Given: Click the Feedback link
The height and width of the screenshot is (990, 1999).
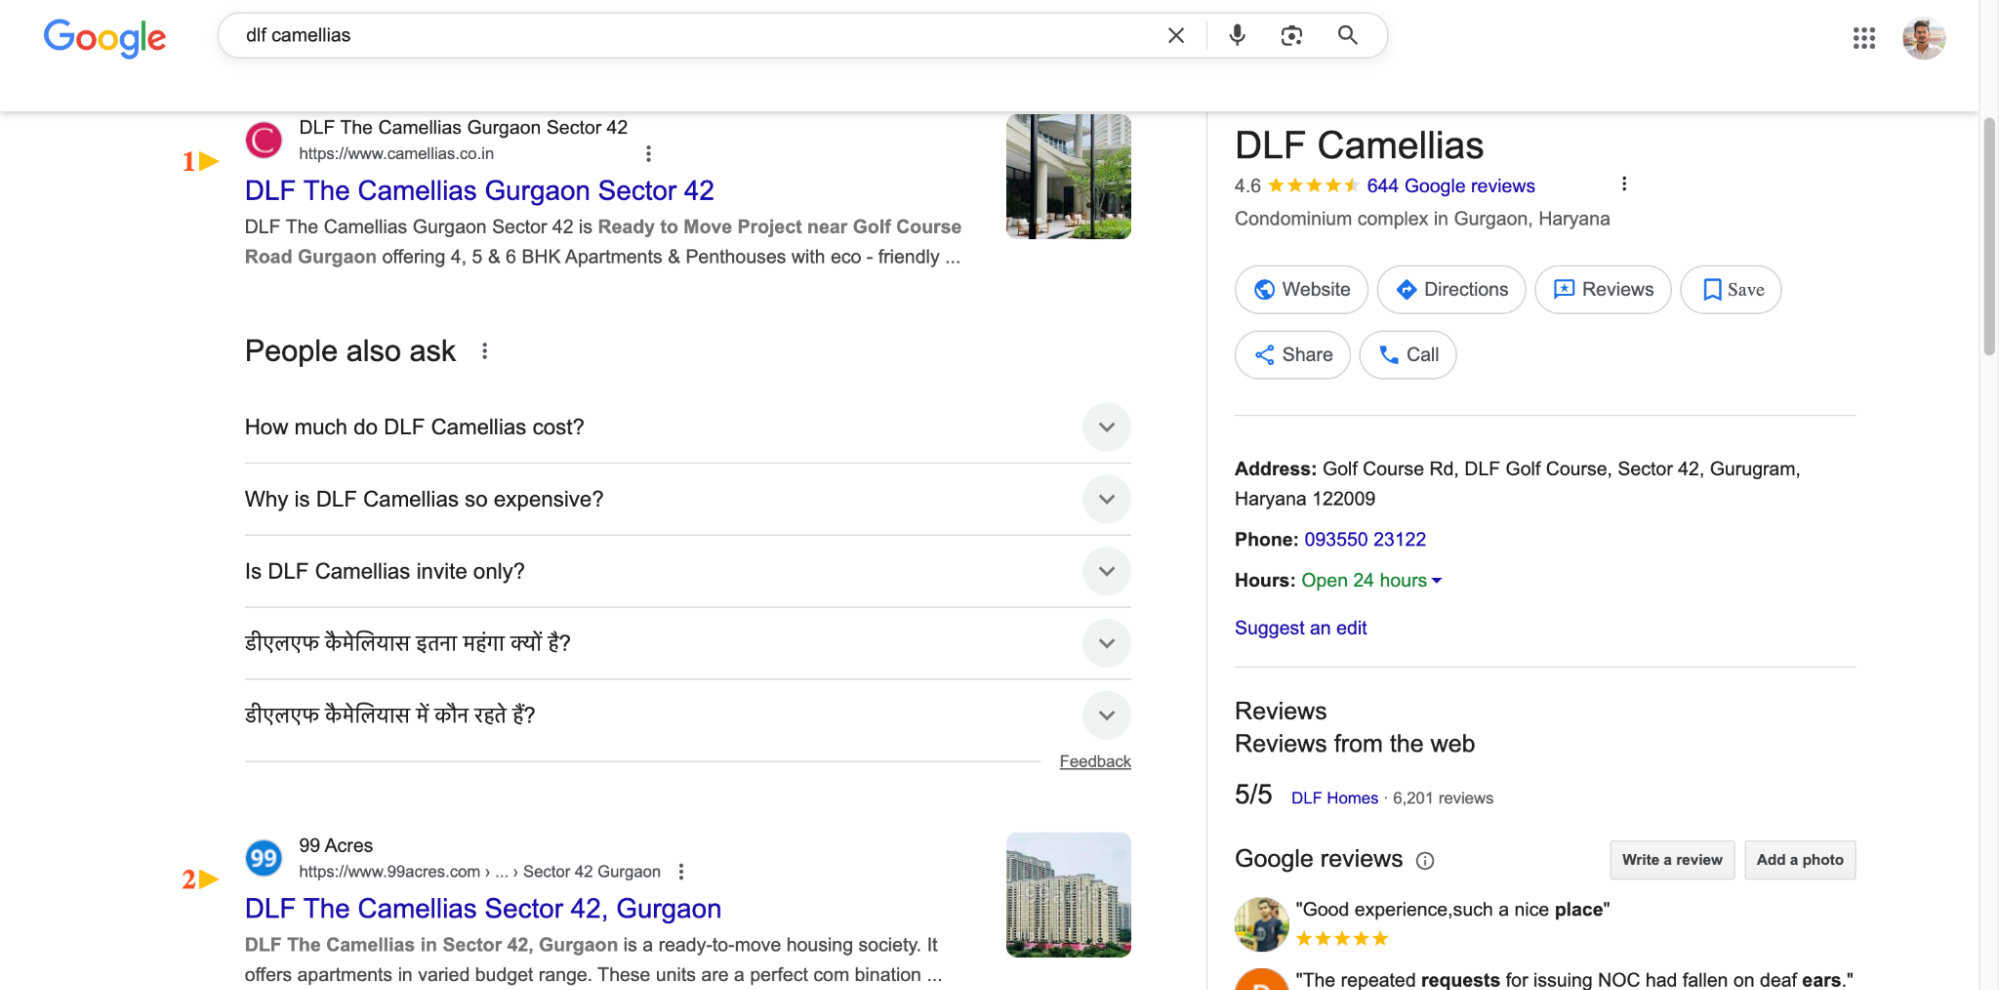Looking at the screenshot, I should [1095, 762].
